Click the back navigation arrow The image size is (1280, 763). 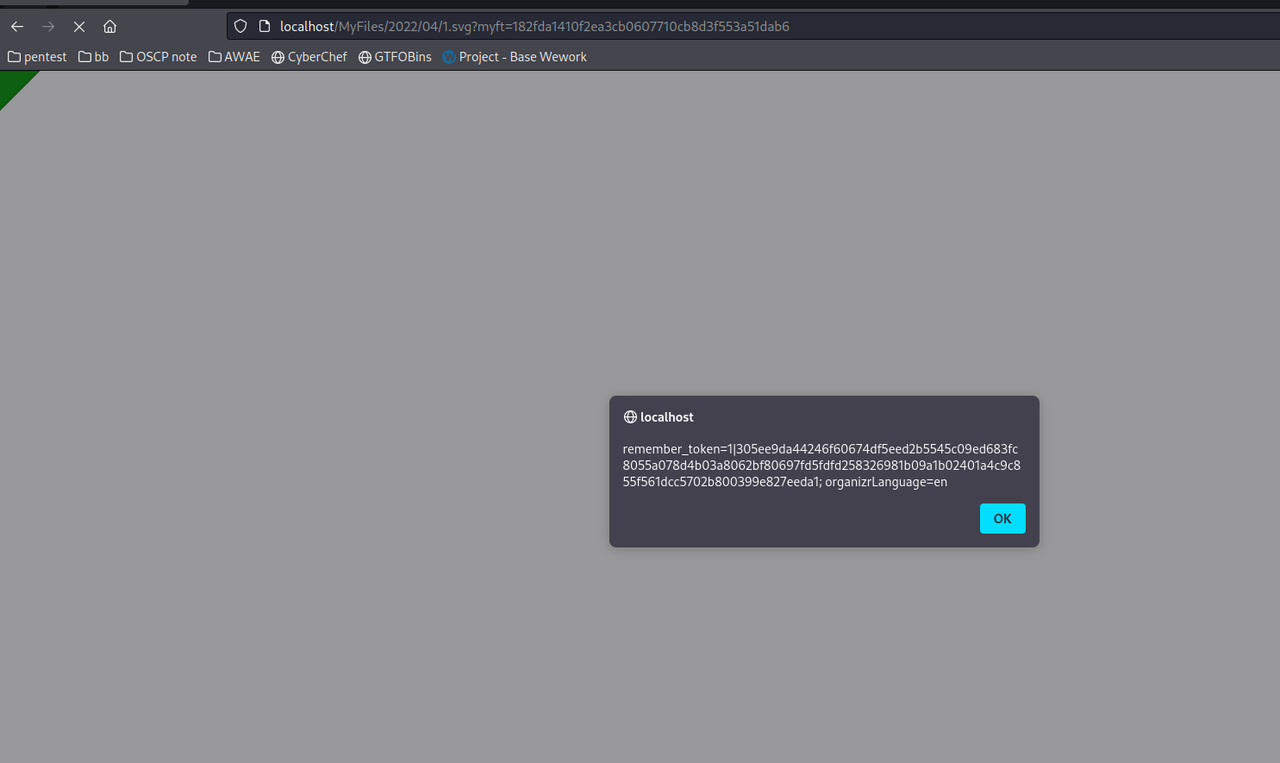coord(16,27)
